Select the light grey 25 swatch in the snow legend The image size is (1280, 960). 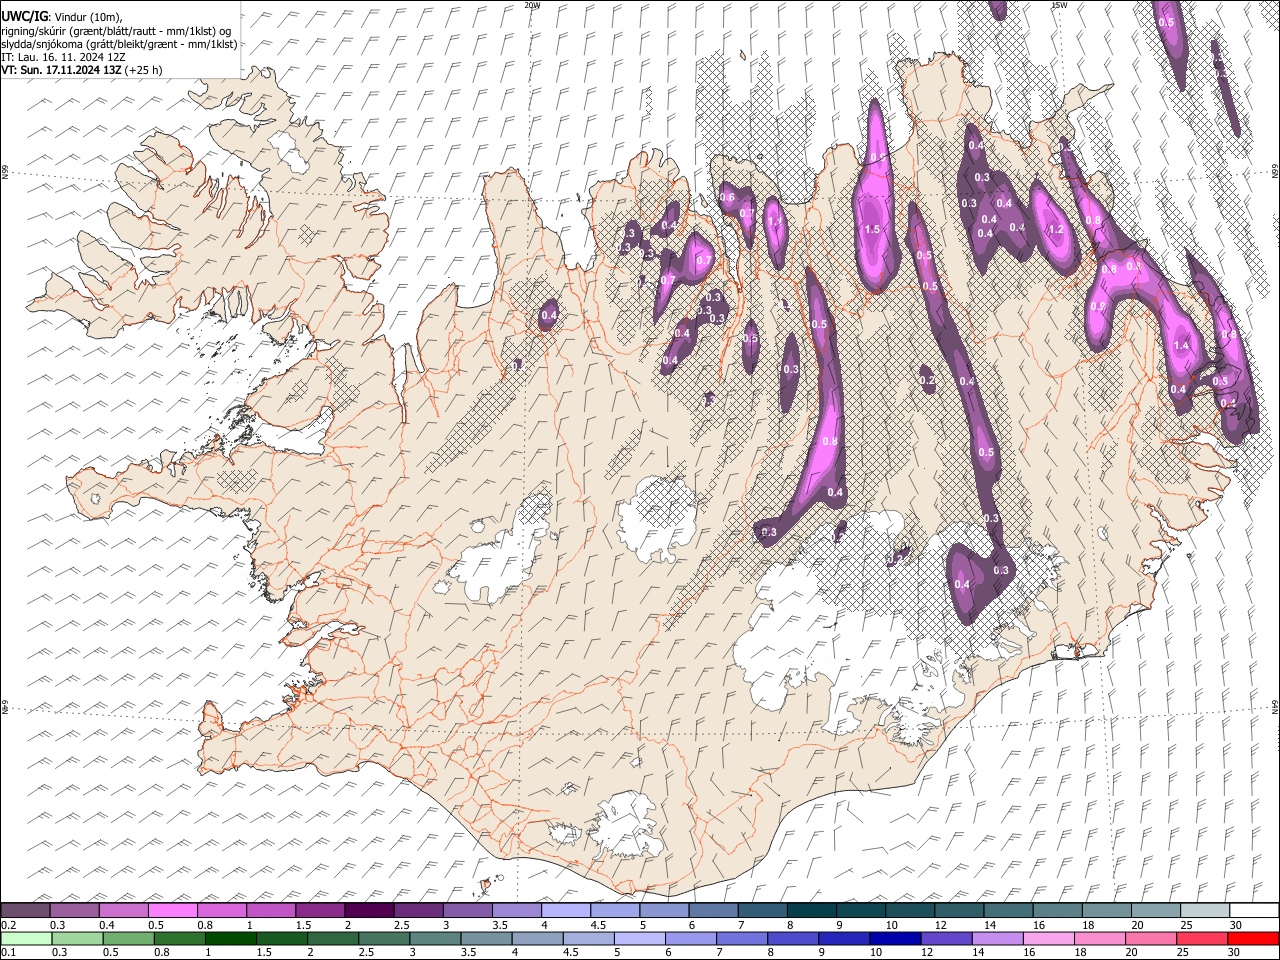coord(1204,910)
